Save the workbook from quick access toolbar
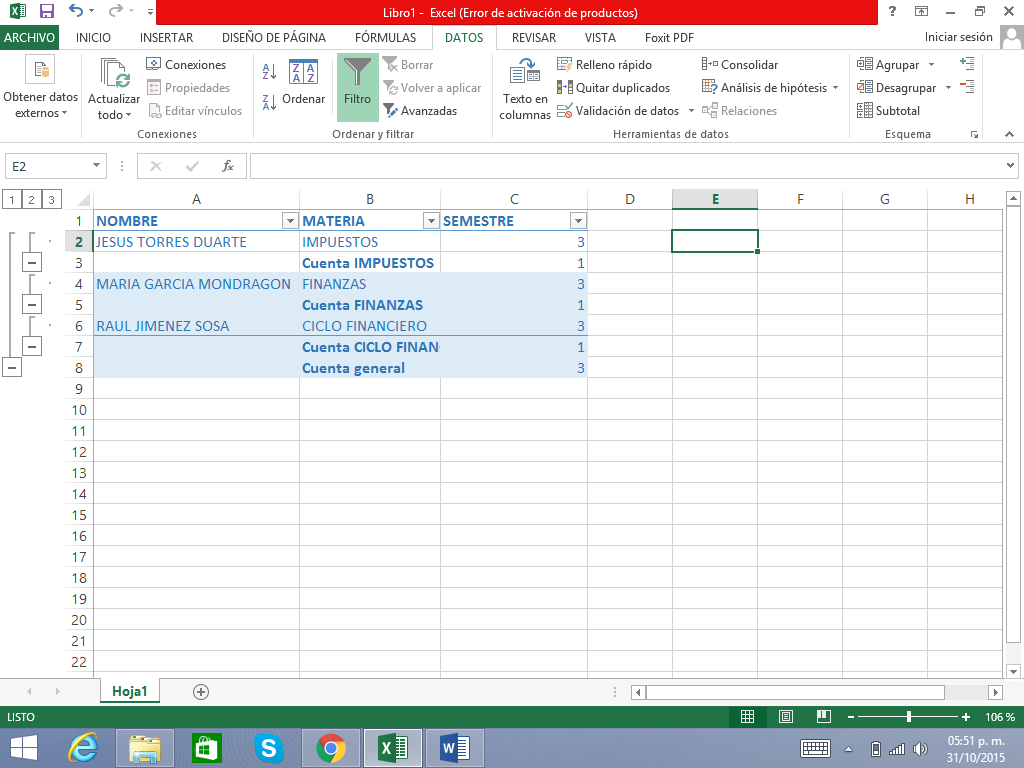 pos(47,12)
